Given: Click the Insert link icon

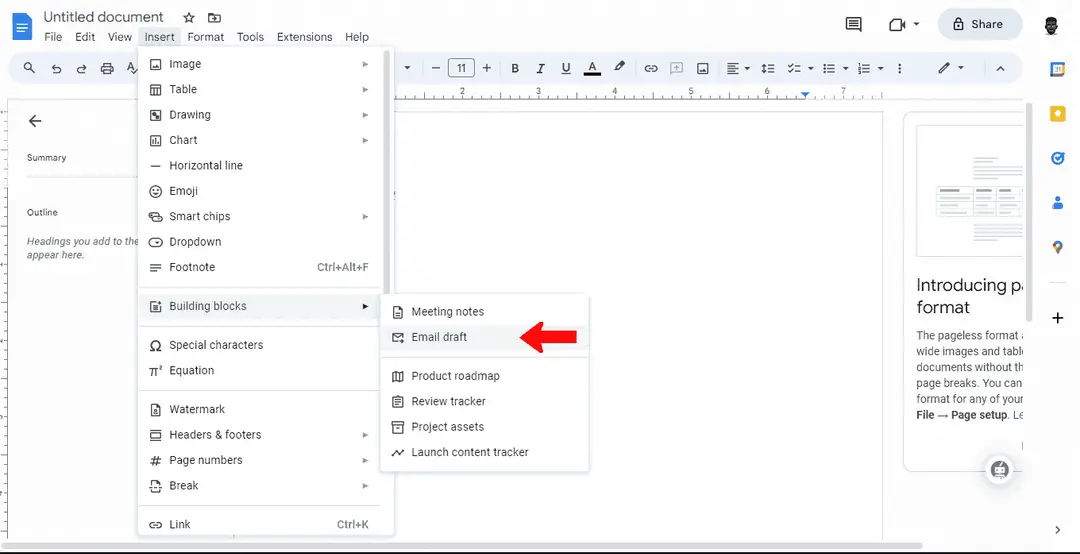Looking at the screenshot, I should 651,68.
